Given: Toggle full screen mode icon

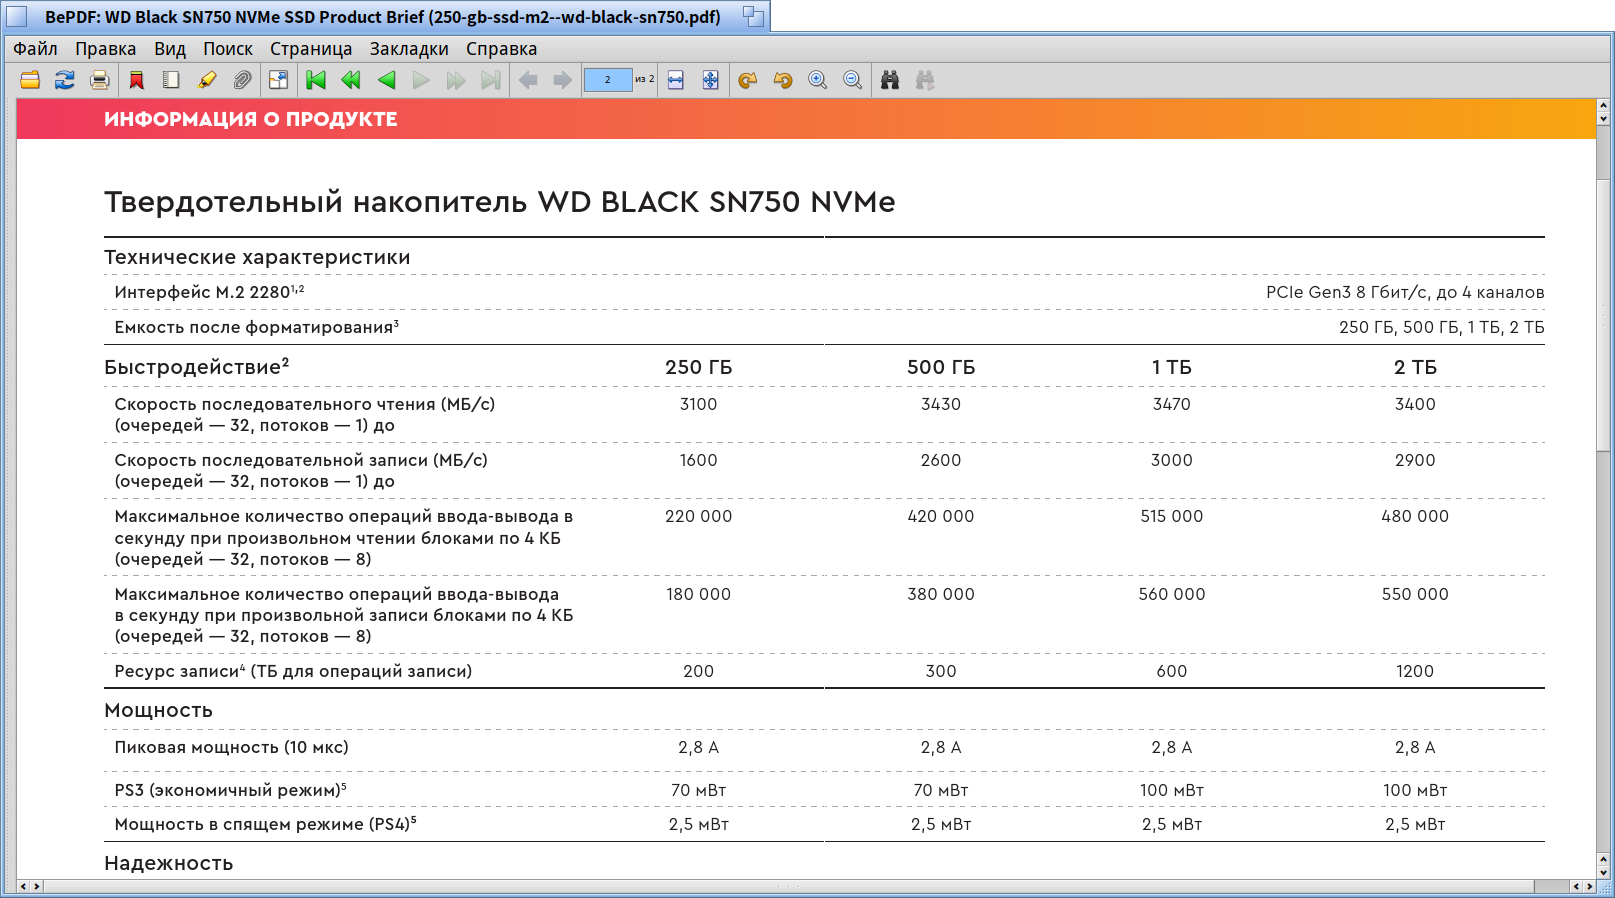Looking at the screenshot, I should [278, 80].
